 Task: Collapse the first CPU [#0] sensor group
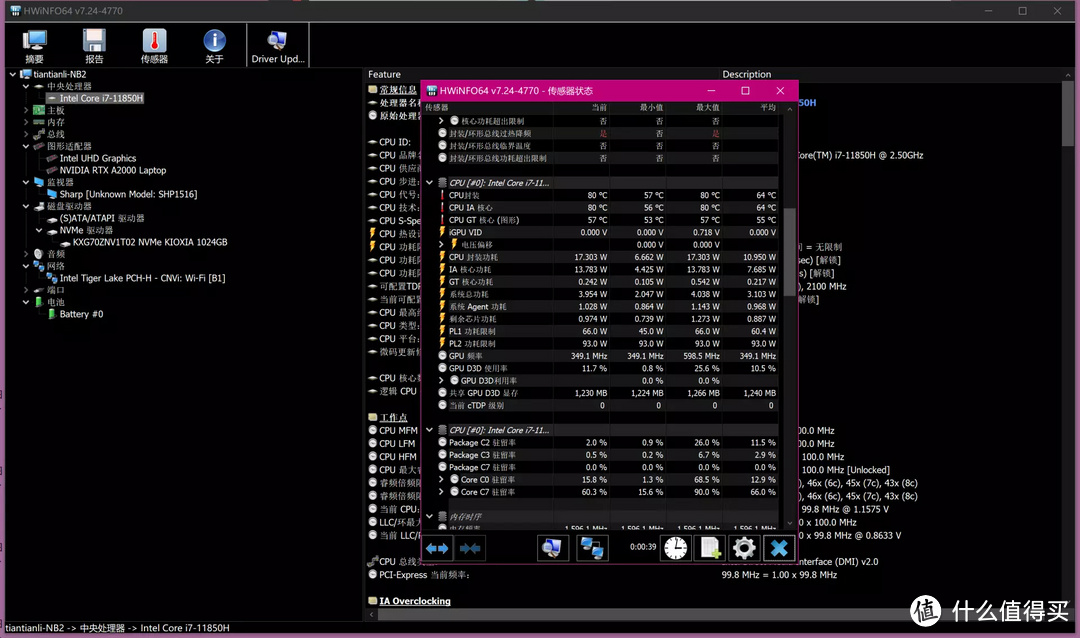(429, 183)
